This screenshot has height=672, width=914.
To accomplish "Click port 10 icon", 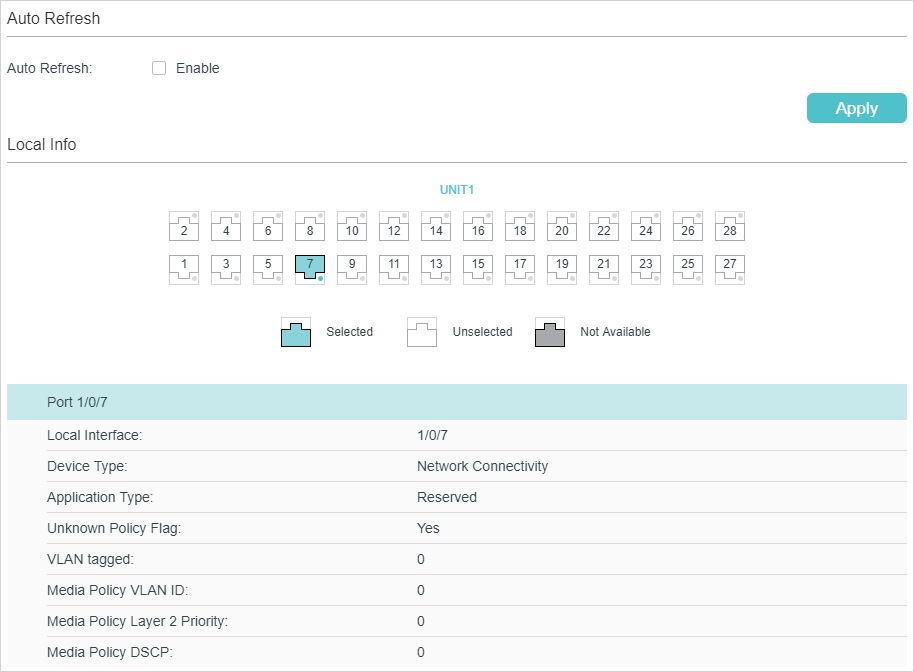I will [x=352, y=227].
